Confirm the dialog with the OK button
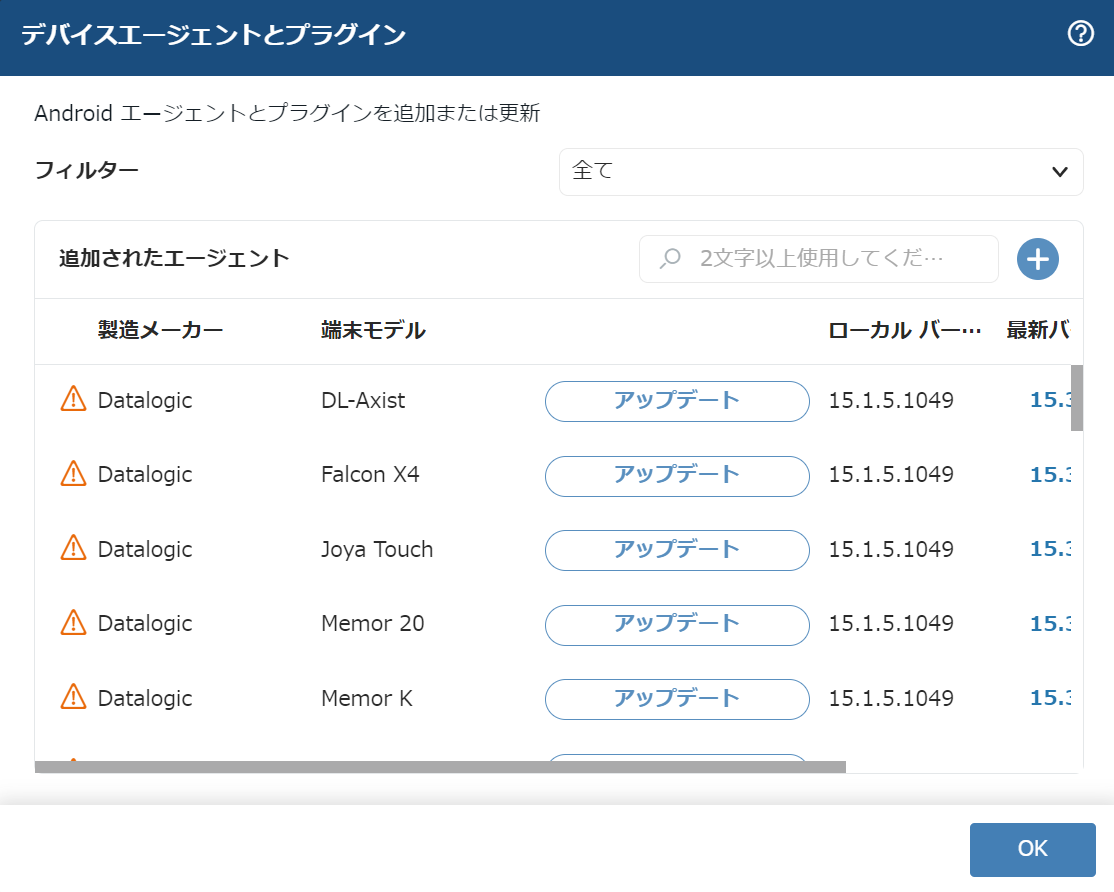This screenshot has height=892, width=1114. point(1032,849)
